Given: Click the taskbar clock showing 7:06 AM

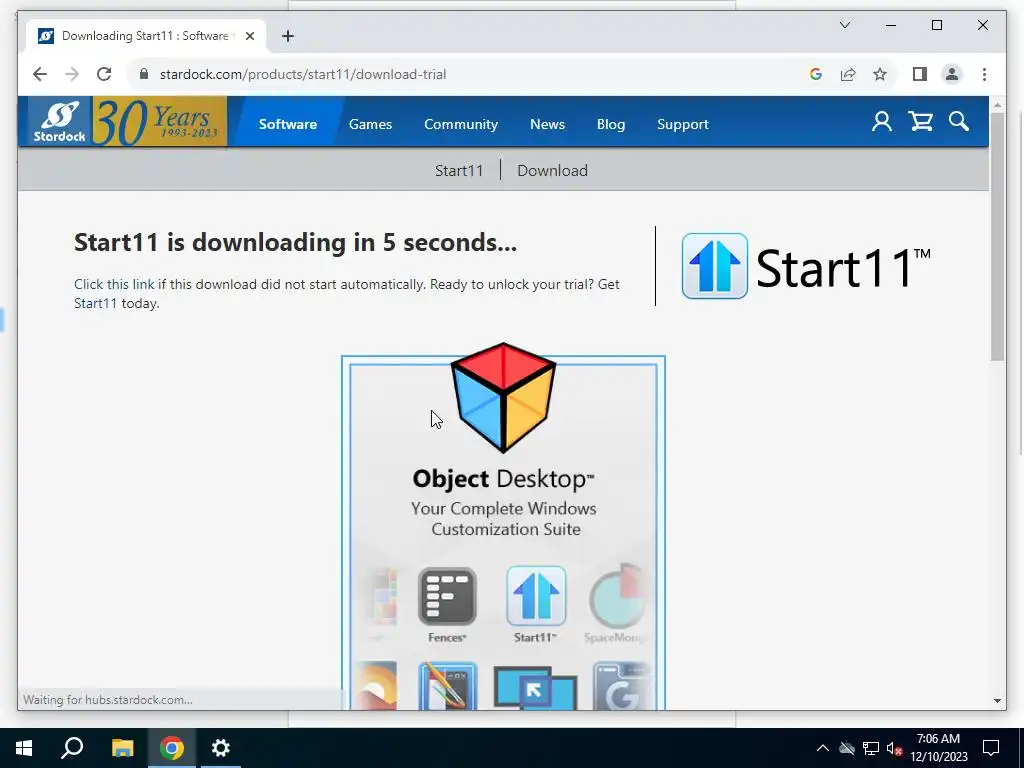Looking at the screenshot, I should [938, 748].
